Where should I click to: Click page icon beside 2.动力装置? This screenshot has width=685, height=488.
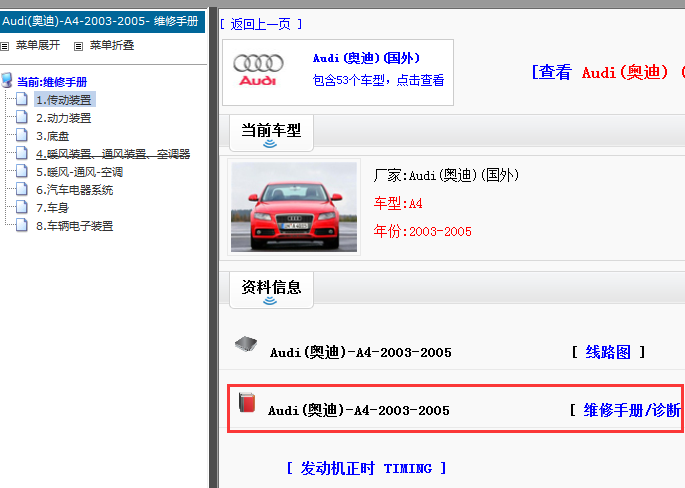pos(21,117)
